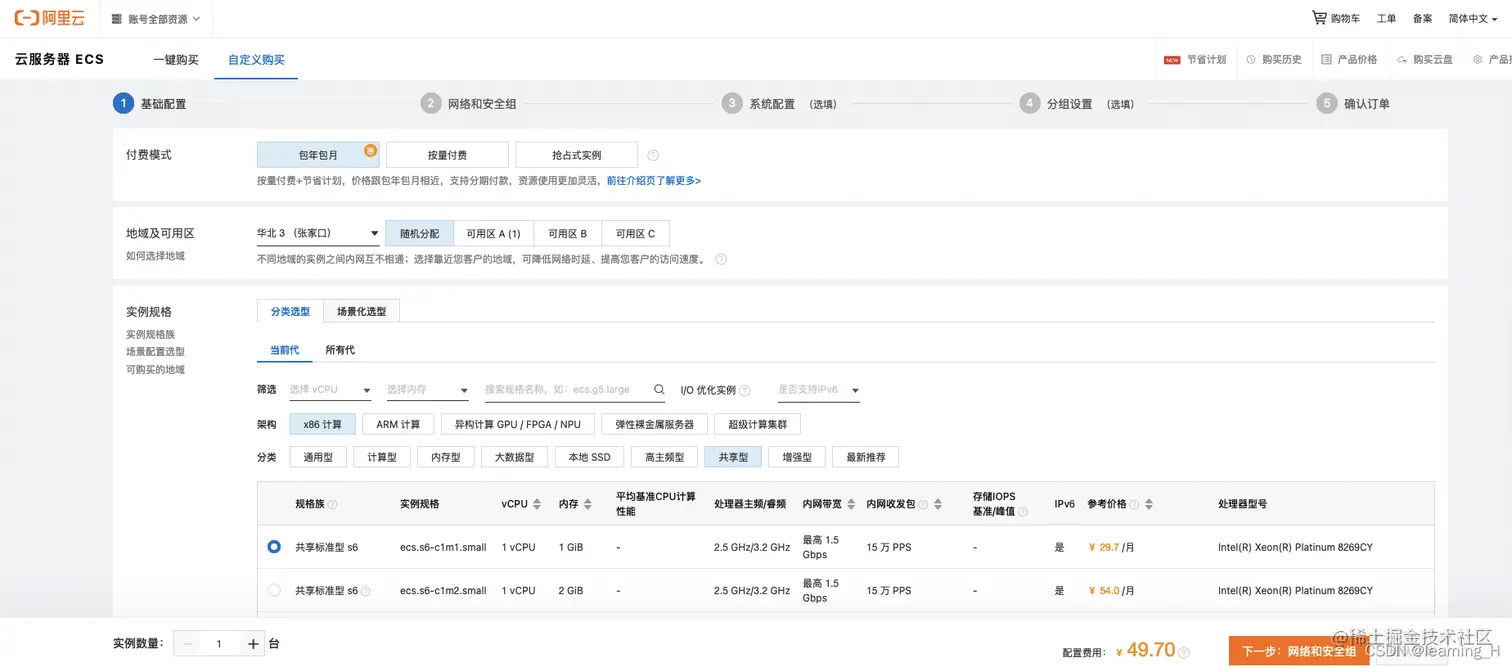Image resolution: width=1512 pixels, height=667 pixels.
Task: Open 购买历史 clock icon
Action: [1251, 60]
